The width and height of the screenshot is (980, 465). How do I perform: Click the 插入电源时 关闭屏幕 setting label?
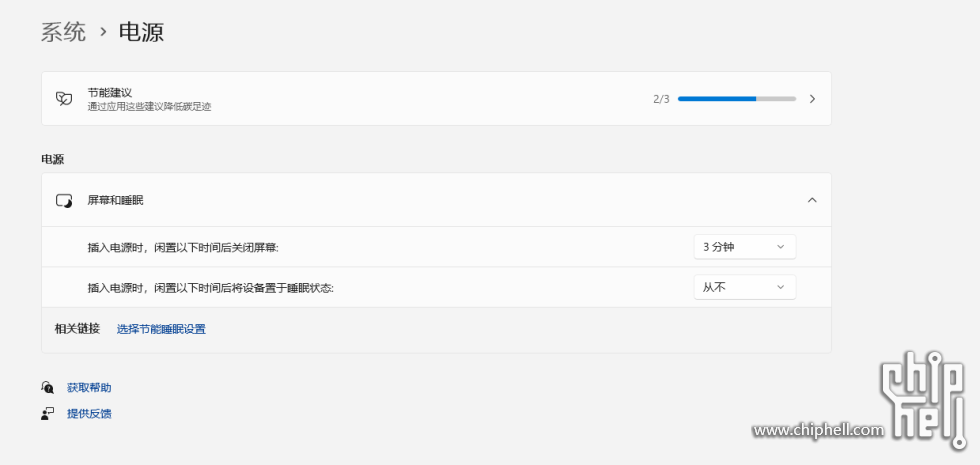click(x=183, y=248)
